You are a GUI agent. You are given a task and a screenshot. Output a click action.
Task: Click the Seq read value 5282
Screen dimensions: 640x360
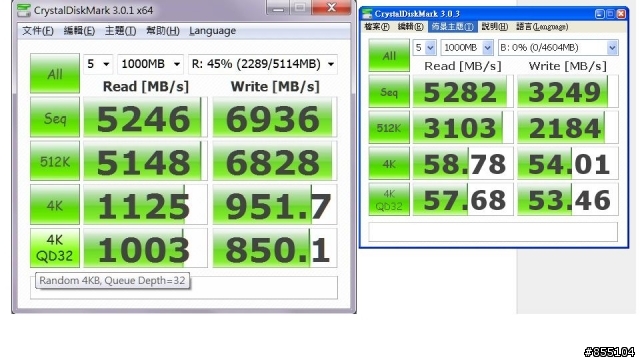point(462,91)
